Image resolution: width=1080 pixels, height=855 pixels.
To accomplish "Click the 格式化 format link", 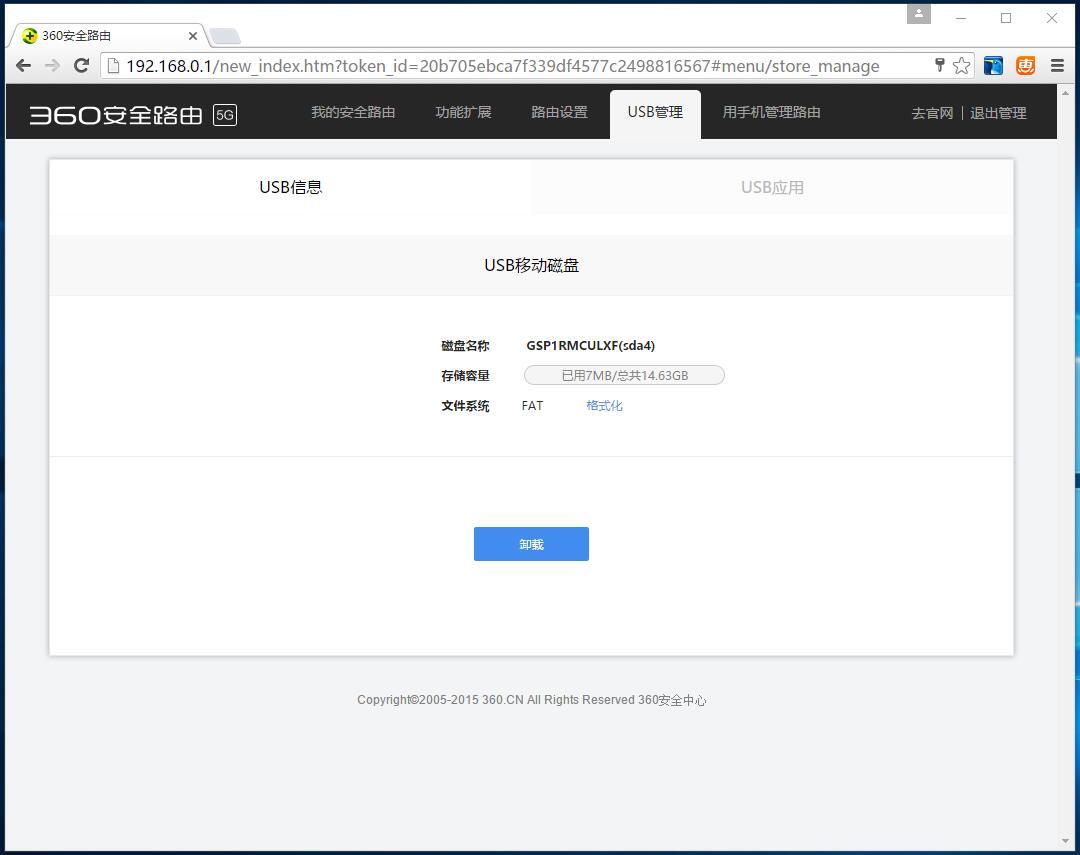I will coord(604,405).
